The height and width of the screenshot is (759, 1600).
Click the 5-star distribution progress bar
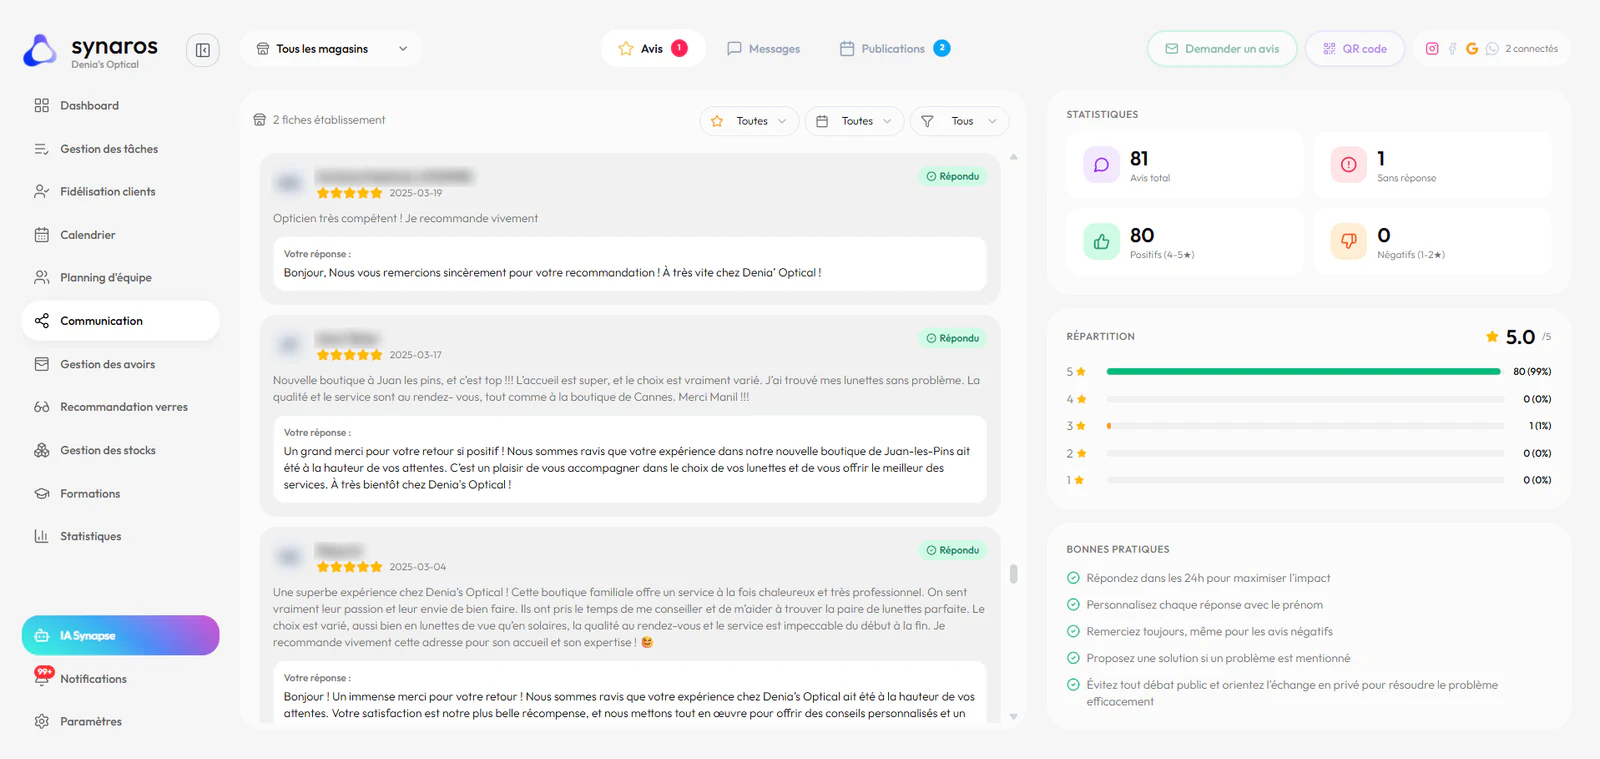(x=1305, y=371)
